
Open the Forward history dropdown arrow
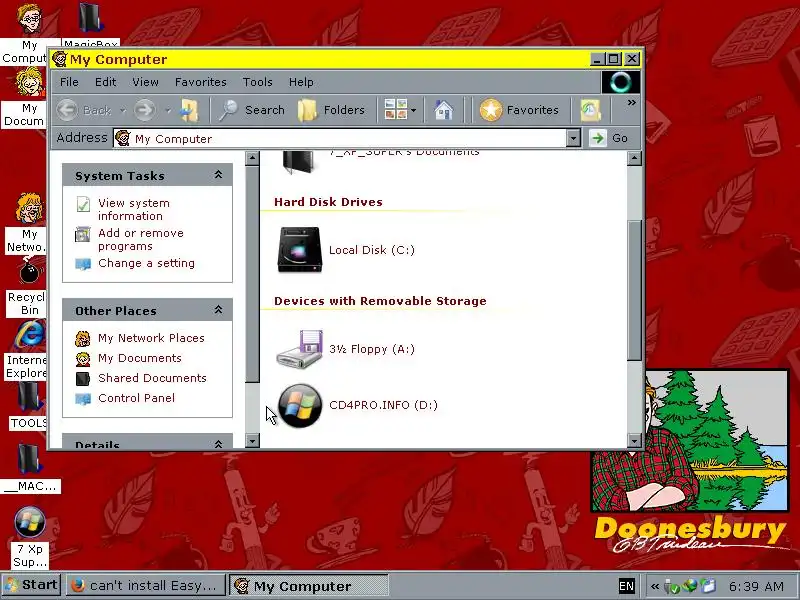(x=168, y=110)
